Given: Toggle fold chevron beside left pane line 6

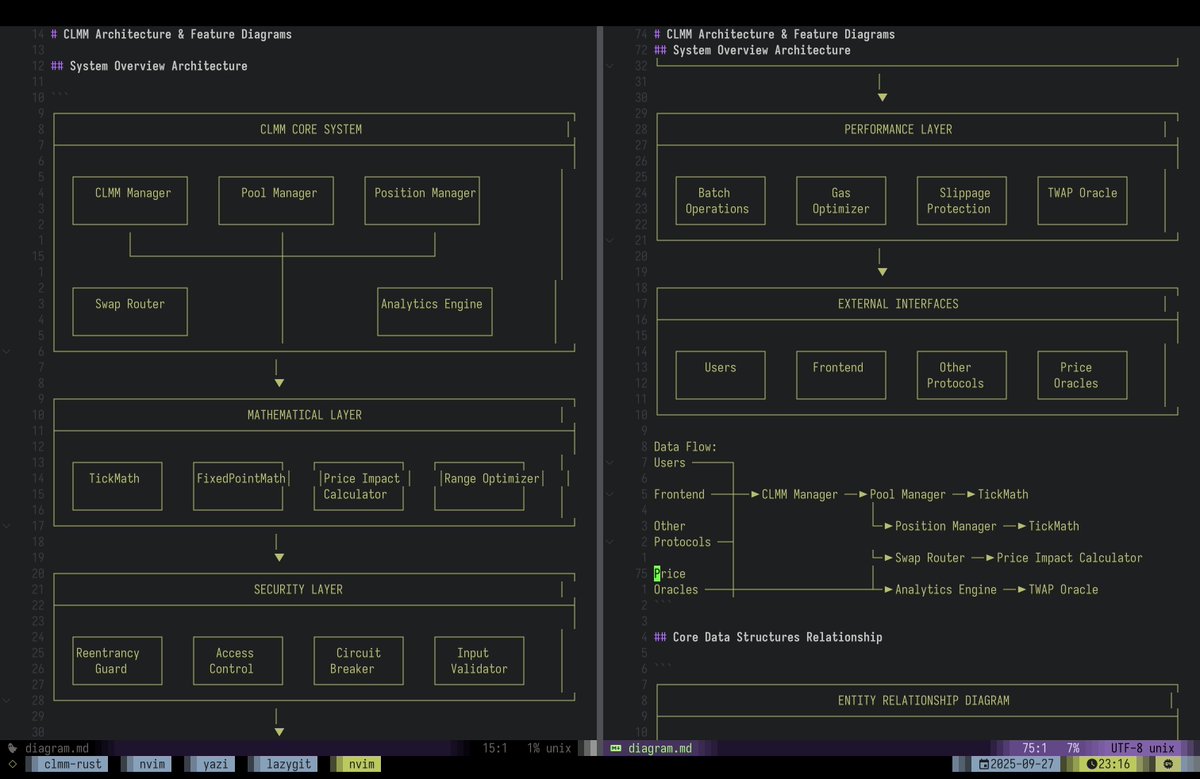Looking at the screenshot, I should pyautogui.click(x=7, y=351).
